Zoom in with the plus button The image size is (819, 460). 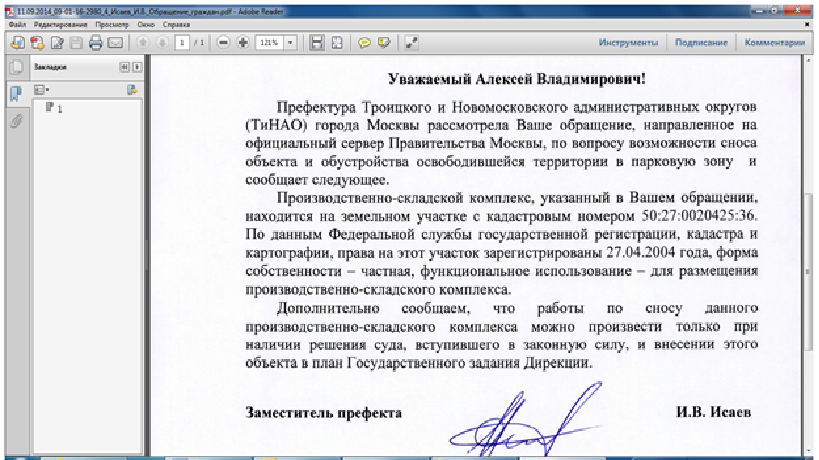pos(242,43)
